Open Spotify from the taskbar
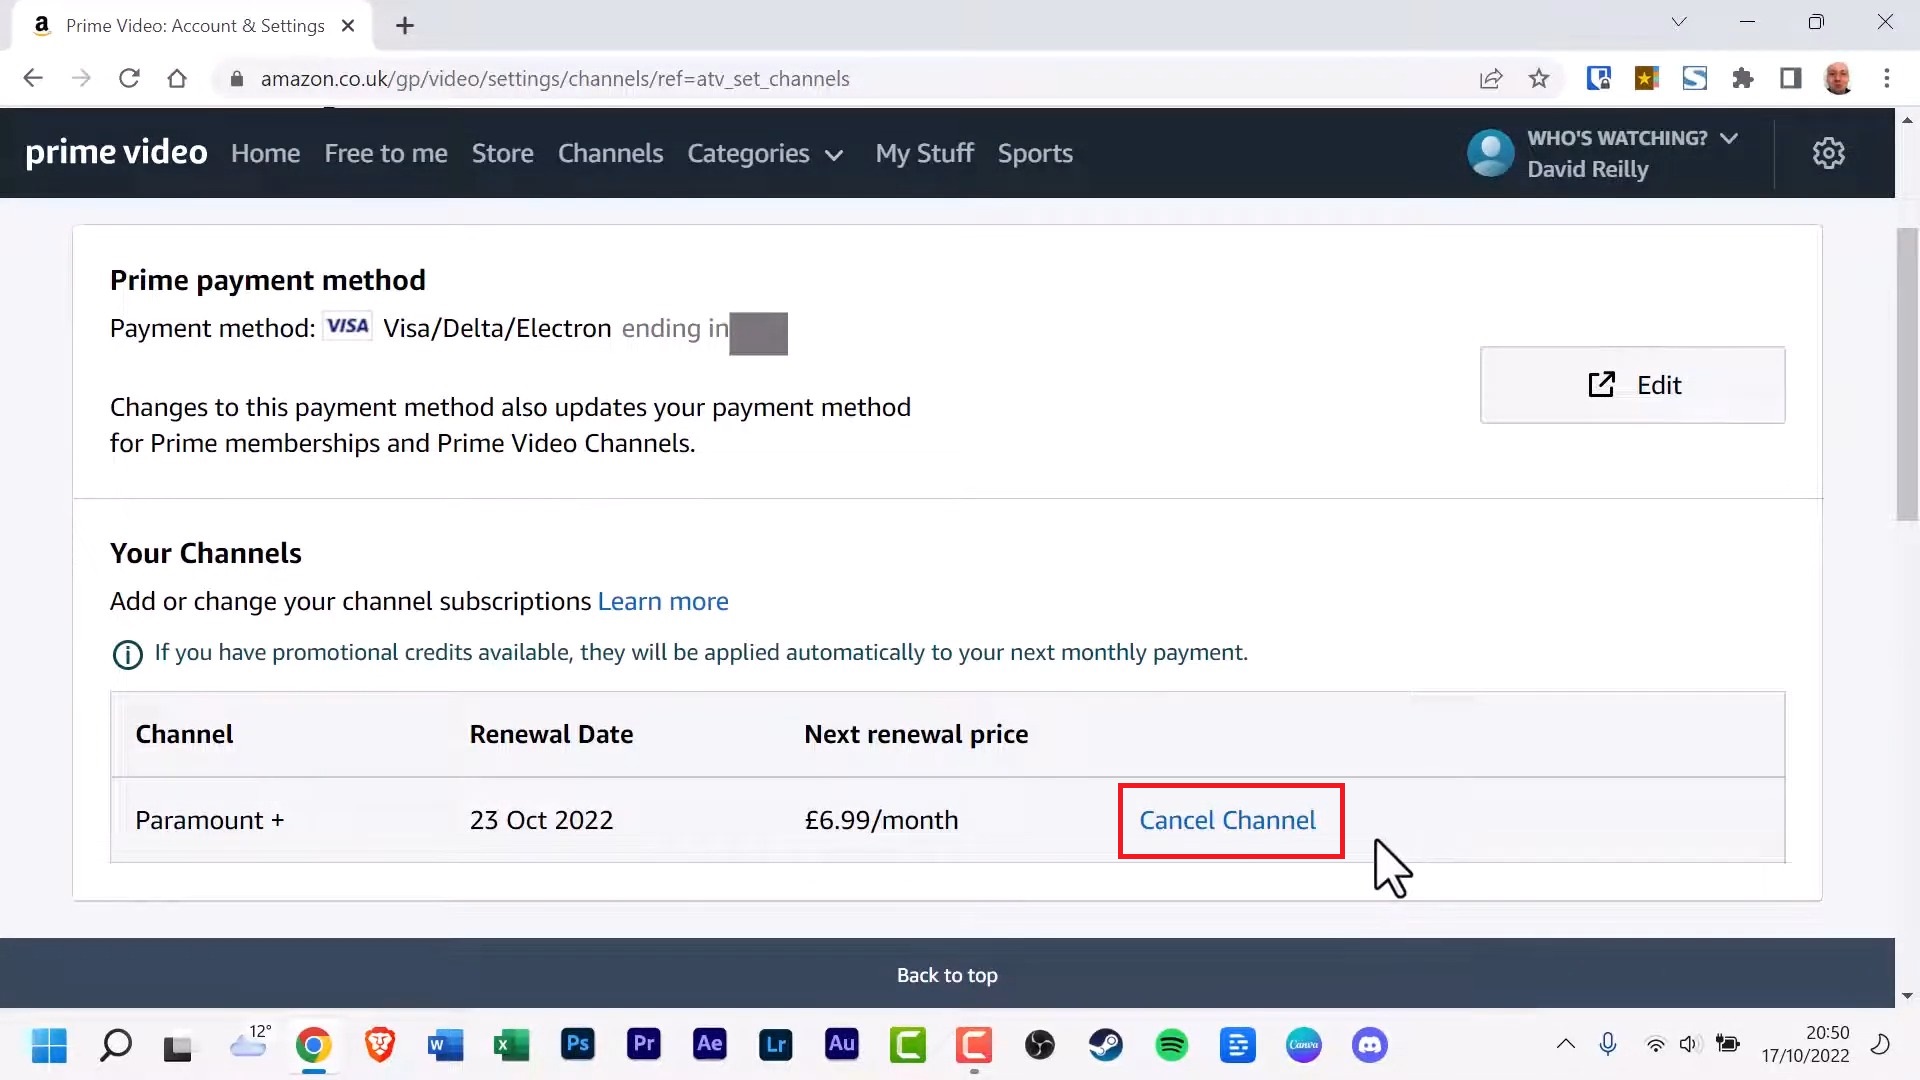The width and height of the screenshot is (1920, 1080). pos(1171,1045)
